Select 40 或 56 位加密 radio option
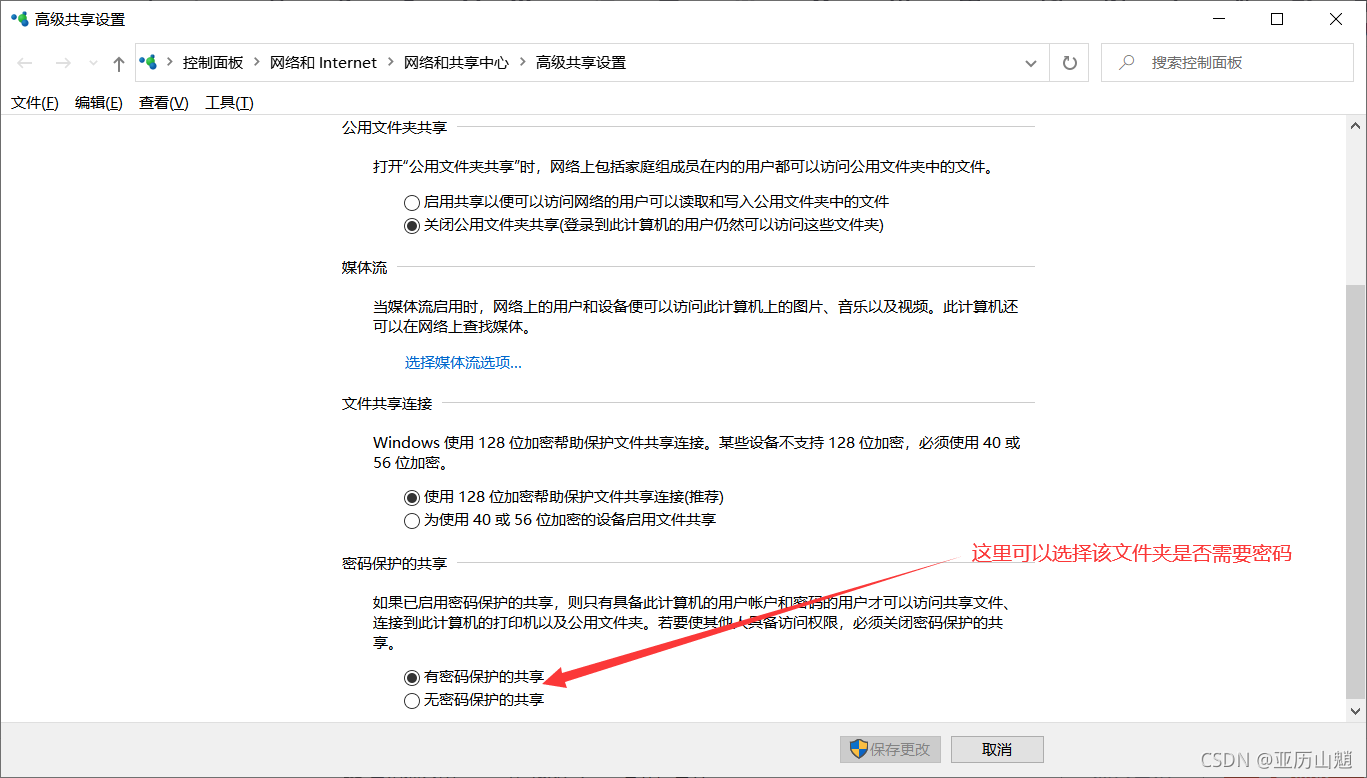1367x778 pixels. point(411,520)
